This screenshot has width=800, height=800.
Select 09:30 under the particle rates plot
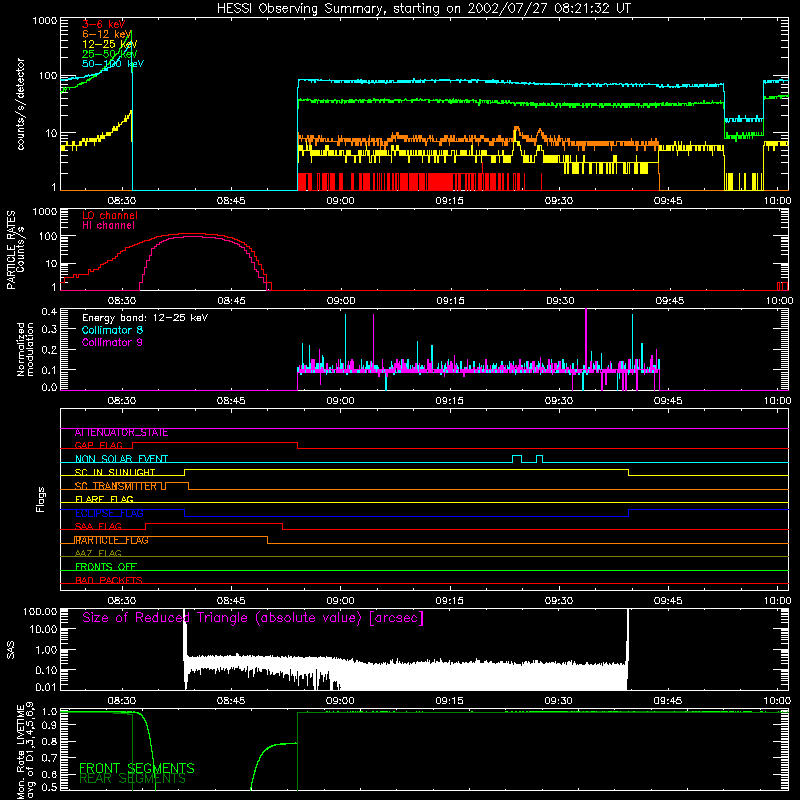(x=560, y=301)
